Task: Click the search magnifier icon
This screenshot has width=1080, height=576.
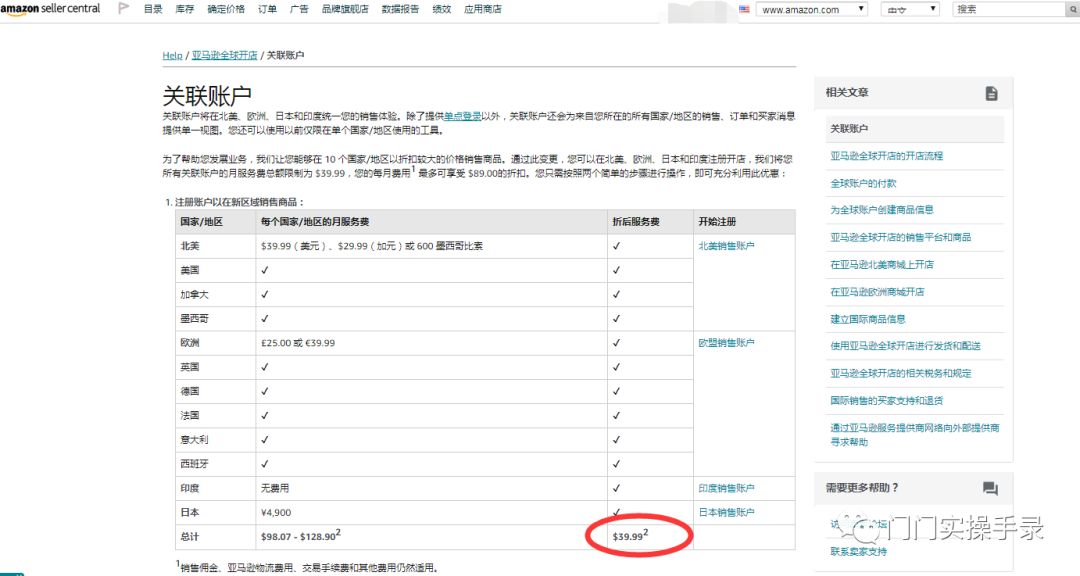Action: (1072, 10)
